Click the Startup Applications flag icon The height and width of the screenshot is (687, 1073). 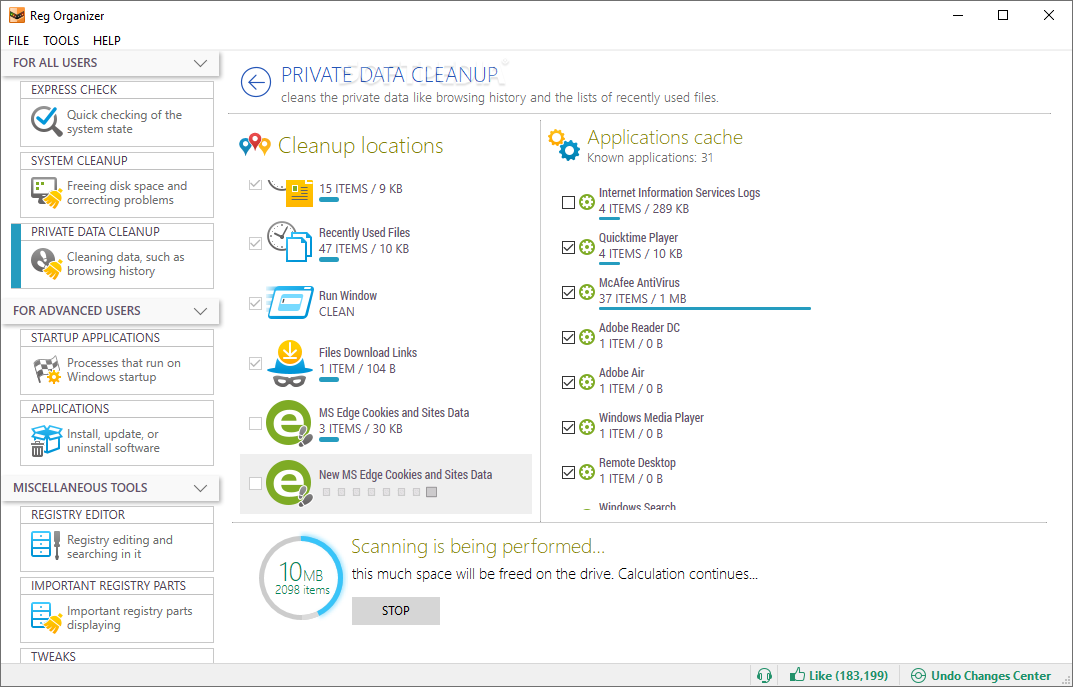47,370
